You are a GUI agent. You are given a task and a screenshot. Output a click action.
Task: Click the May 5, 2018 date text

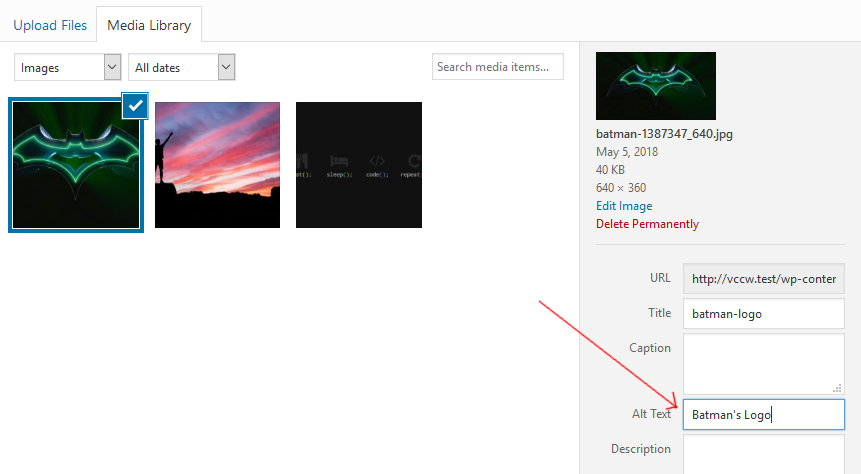pyautogui.click(x=627, y=152)
